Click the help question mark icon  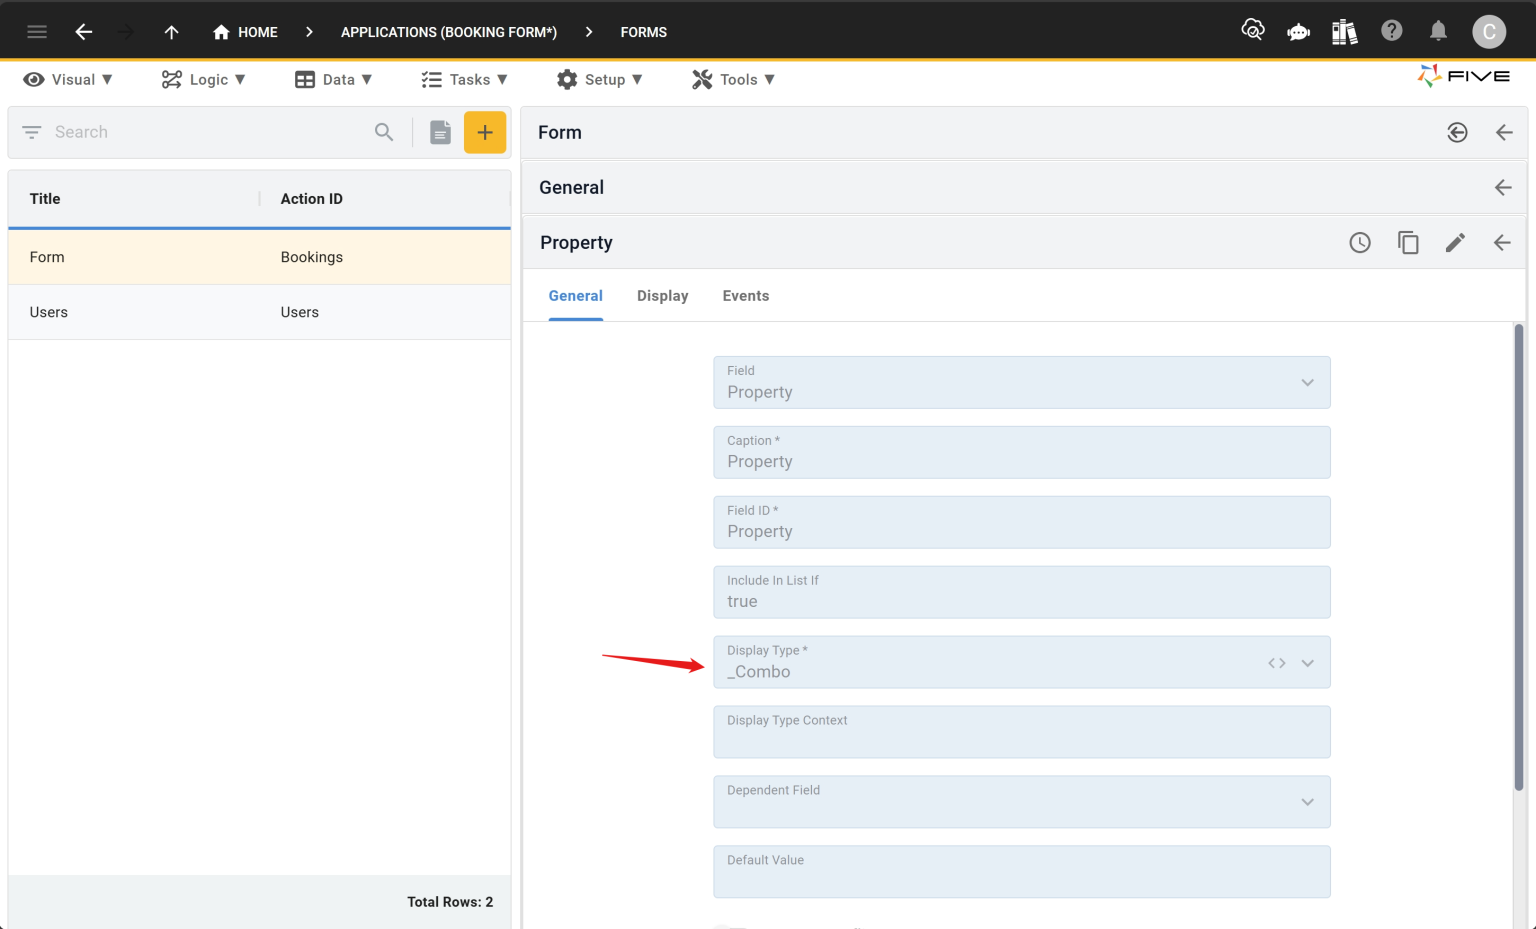1391,31
